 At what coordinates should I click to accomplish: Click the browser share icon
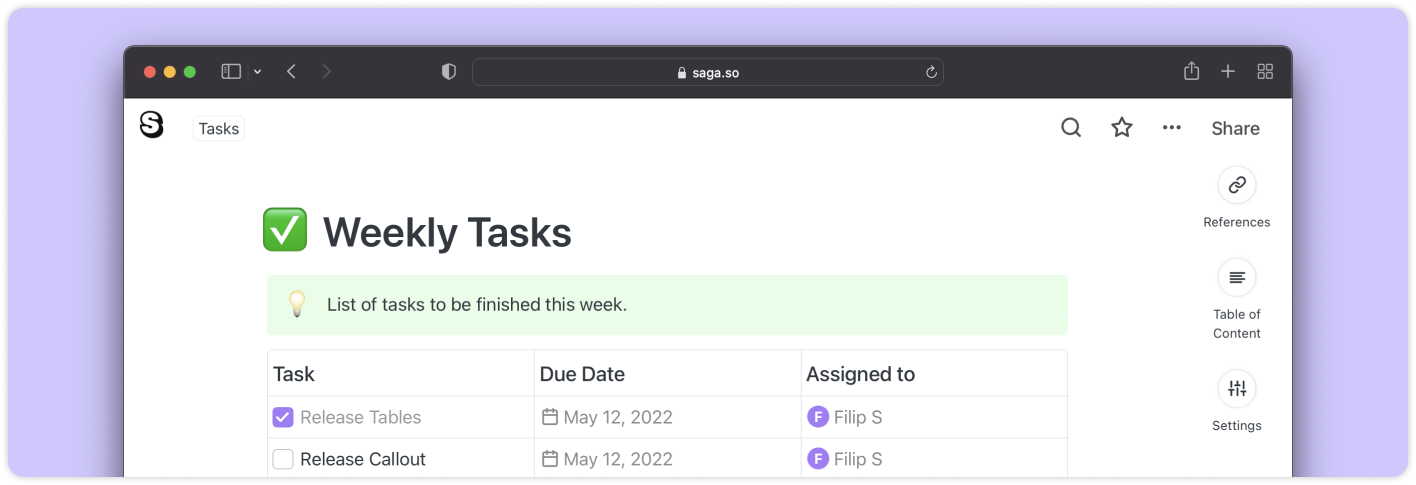[1191, 72]
